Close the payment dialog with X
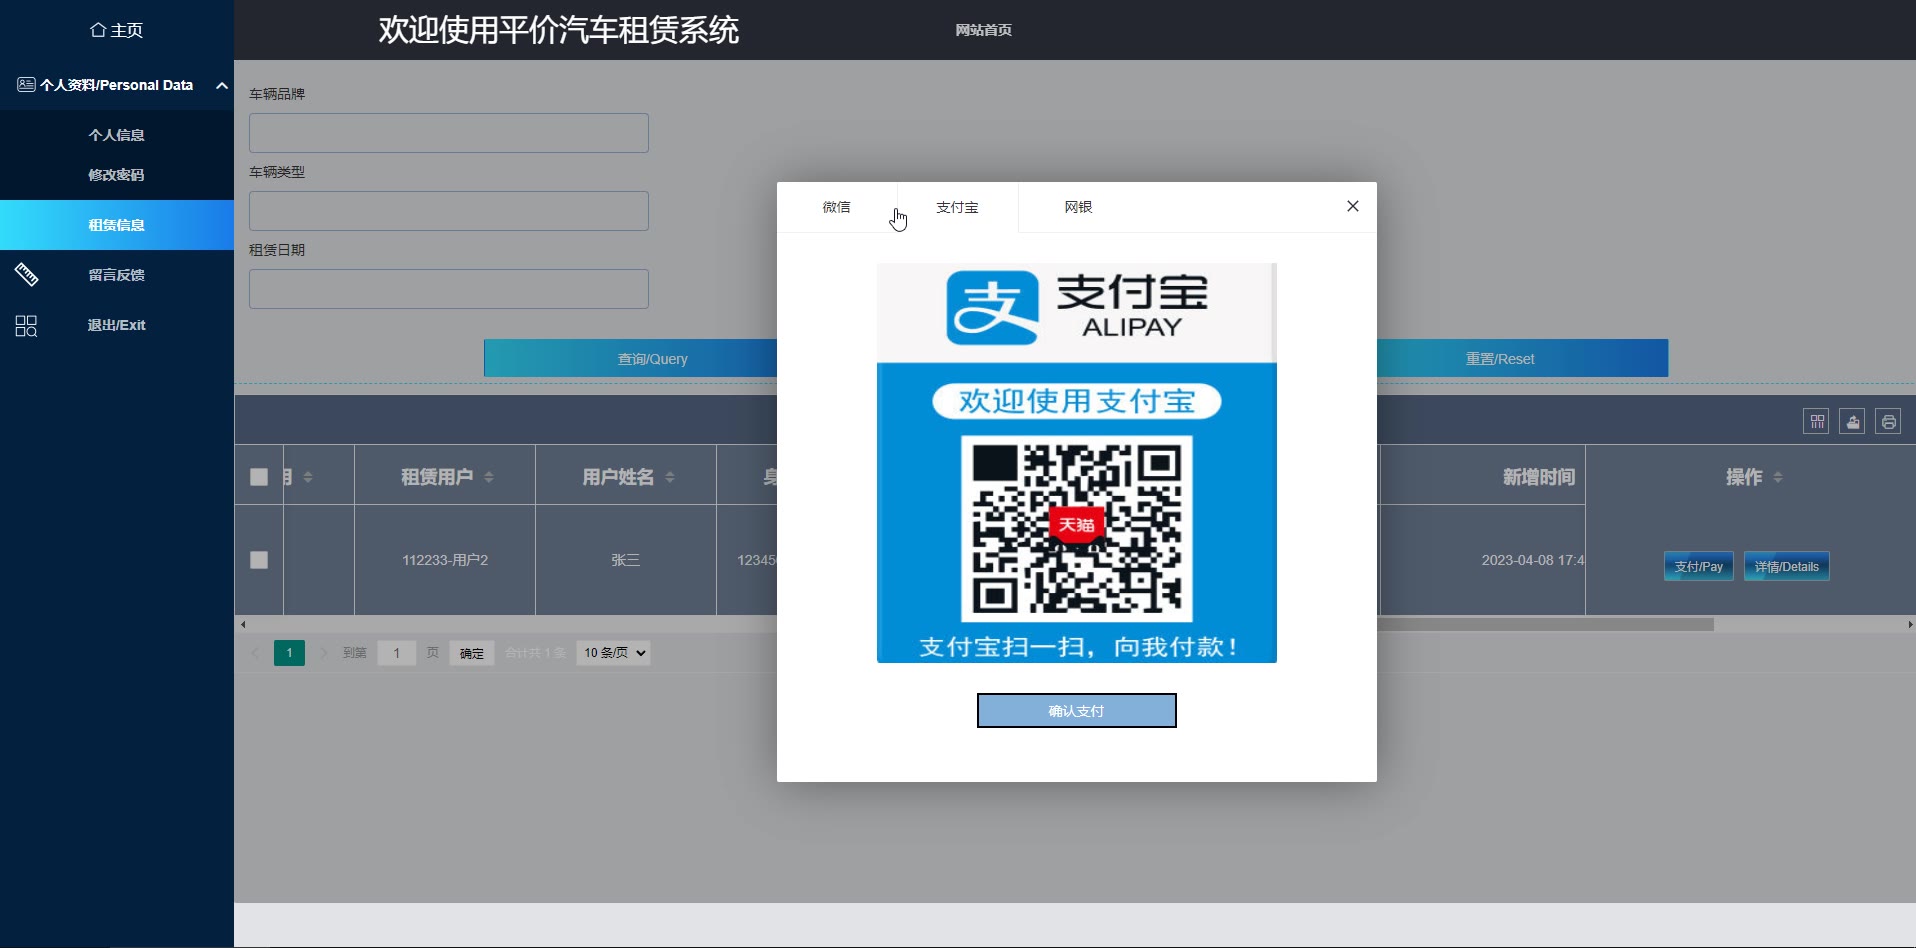Image resolution: width=1916 pixels, height=948 pixels. click(x=1353, y=206)
